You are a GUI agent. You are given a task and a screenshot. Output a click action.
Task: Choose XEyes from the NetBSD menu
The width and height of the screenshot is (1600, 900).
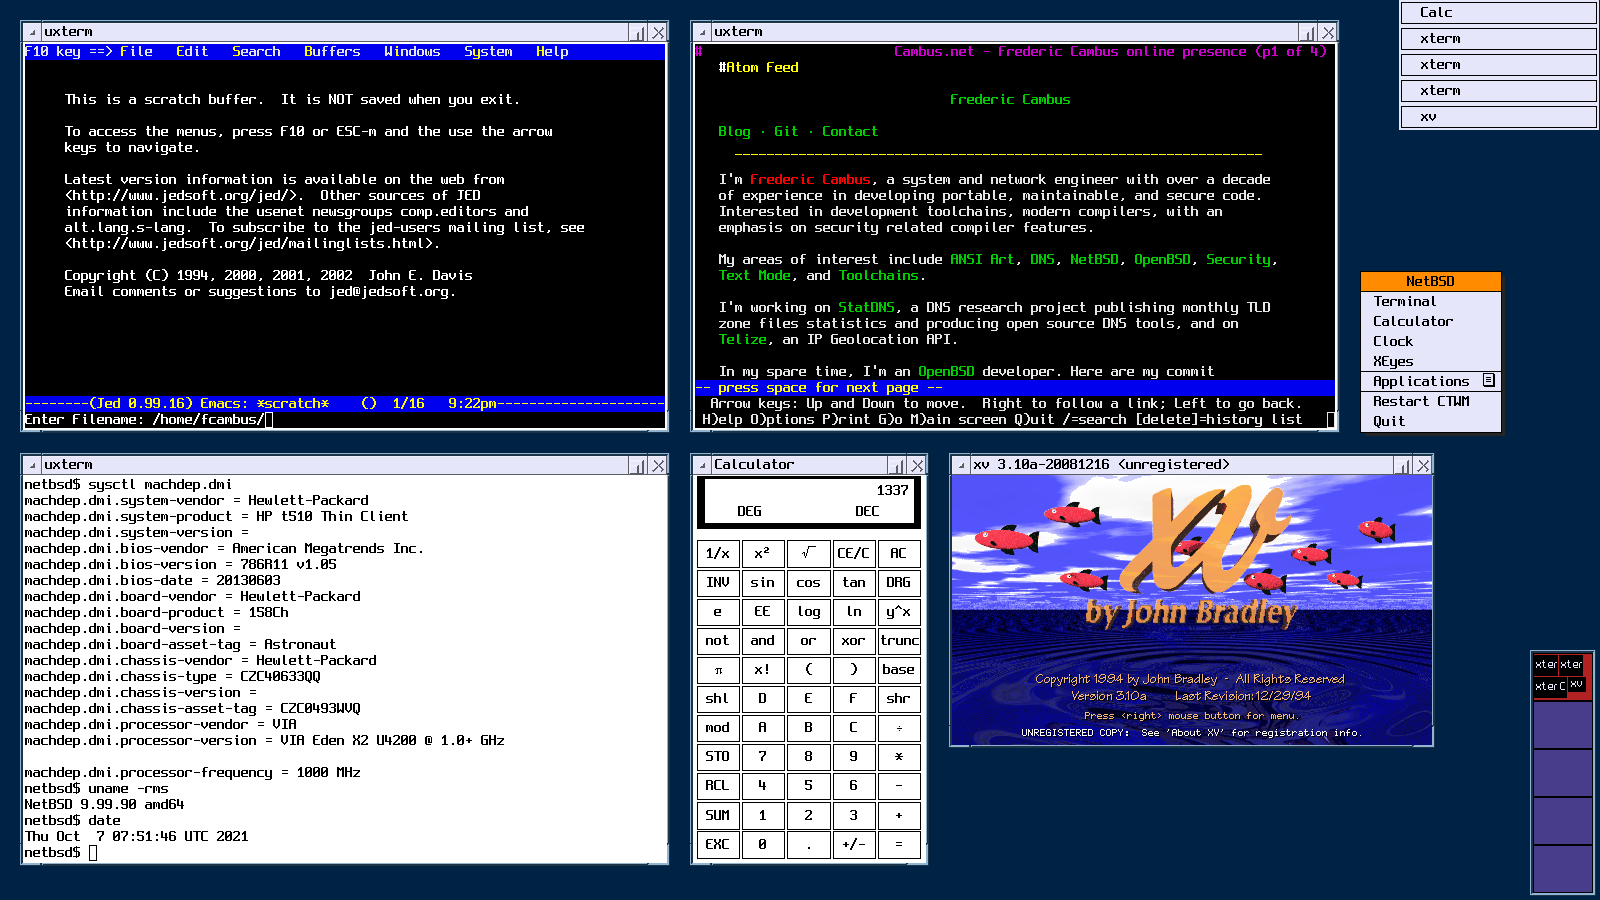coord(1431,362)
